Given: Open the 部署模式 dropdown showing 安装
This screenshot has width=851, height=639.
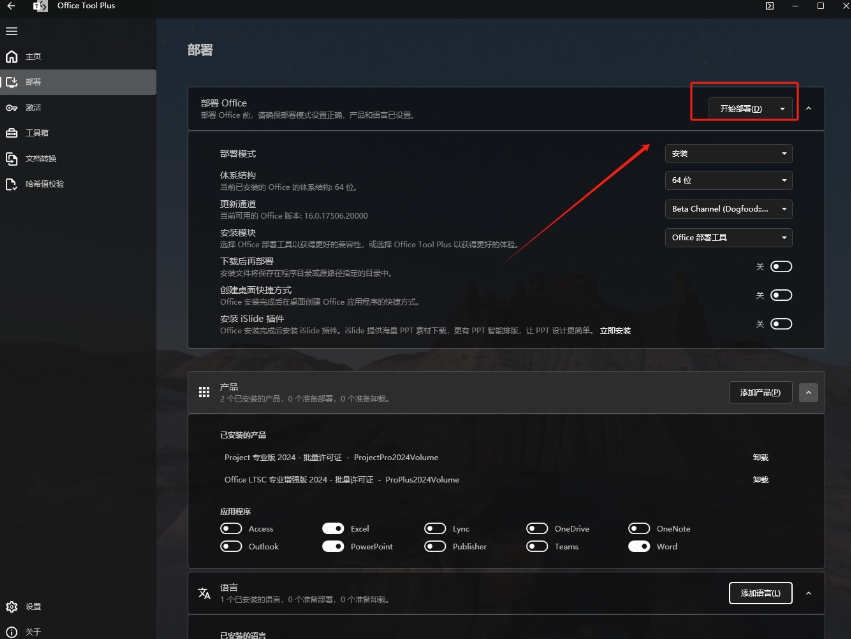Looking at the screenshot, I should pos(728,154).
